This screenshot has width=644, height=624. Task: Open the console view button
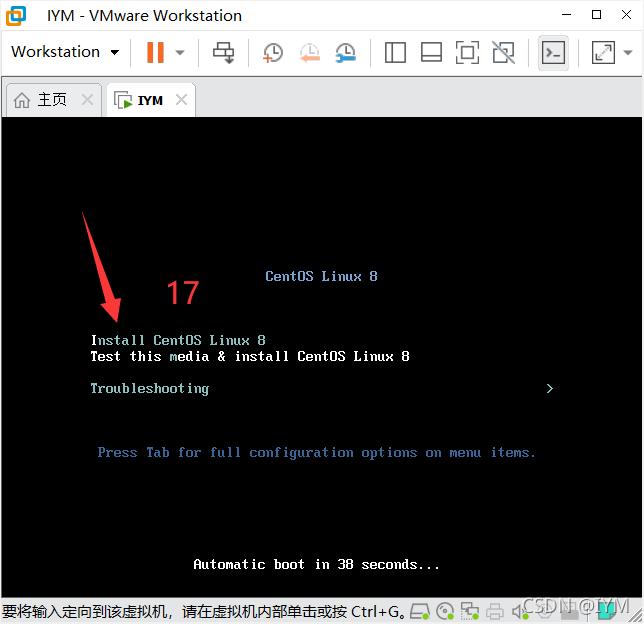pyautogui.click(x=553, y=53)
